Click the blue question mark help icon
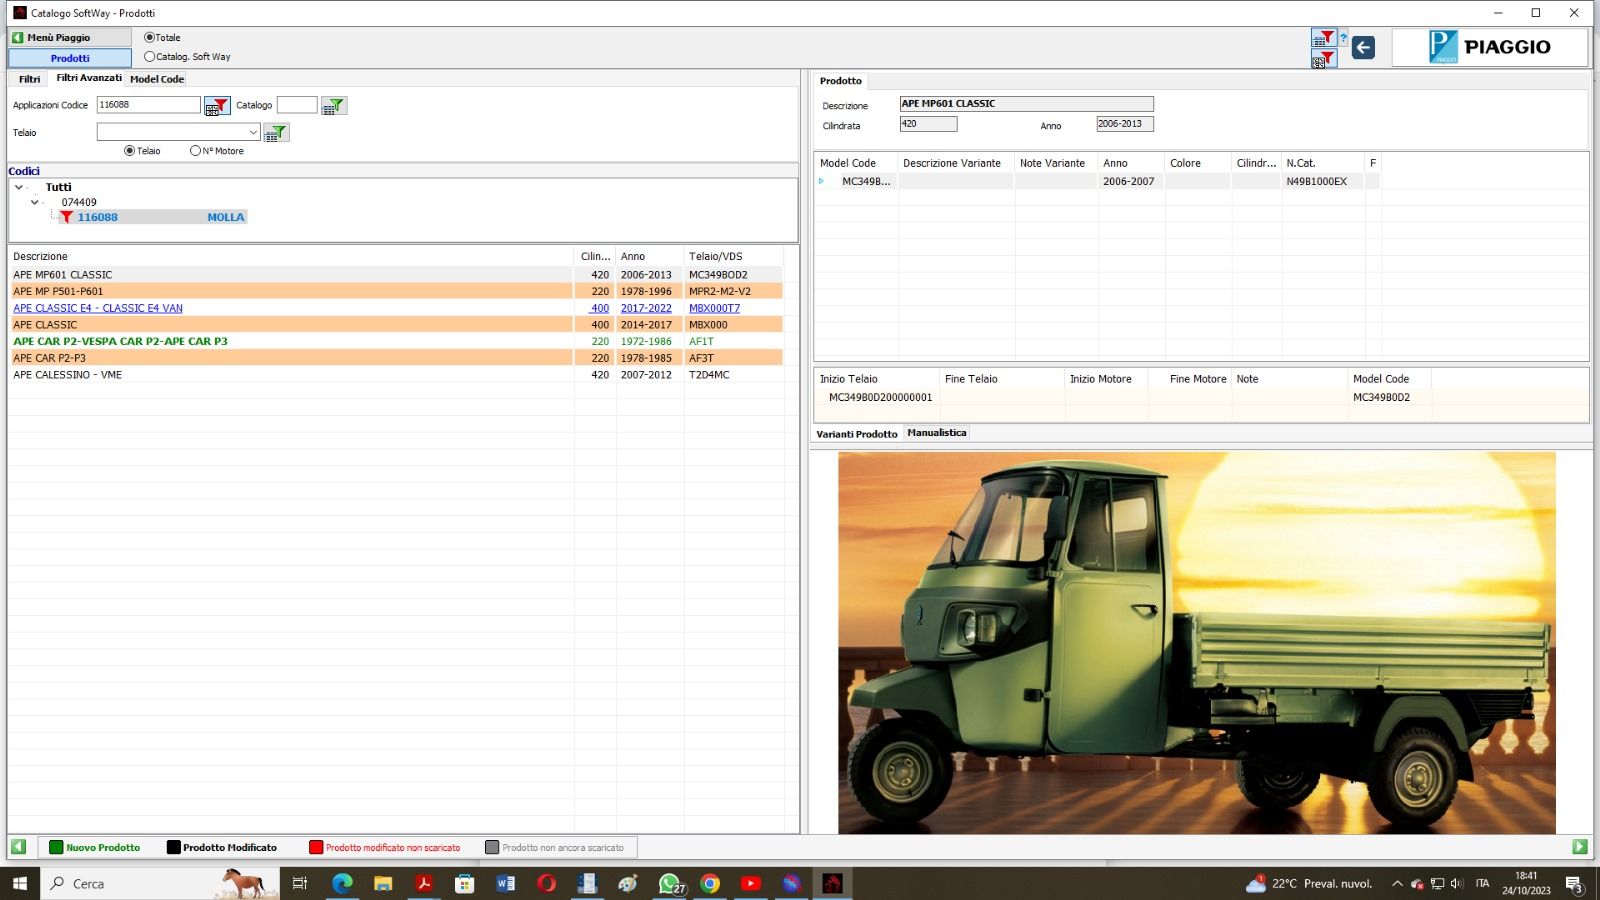1600x900 pixels. click(1343, 38)
